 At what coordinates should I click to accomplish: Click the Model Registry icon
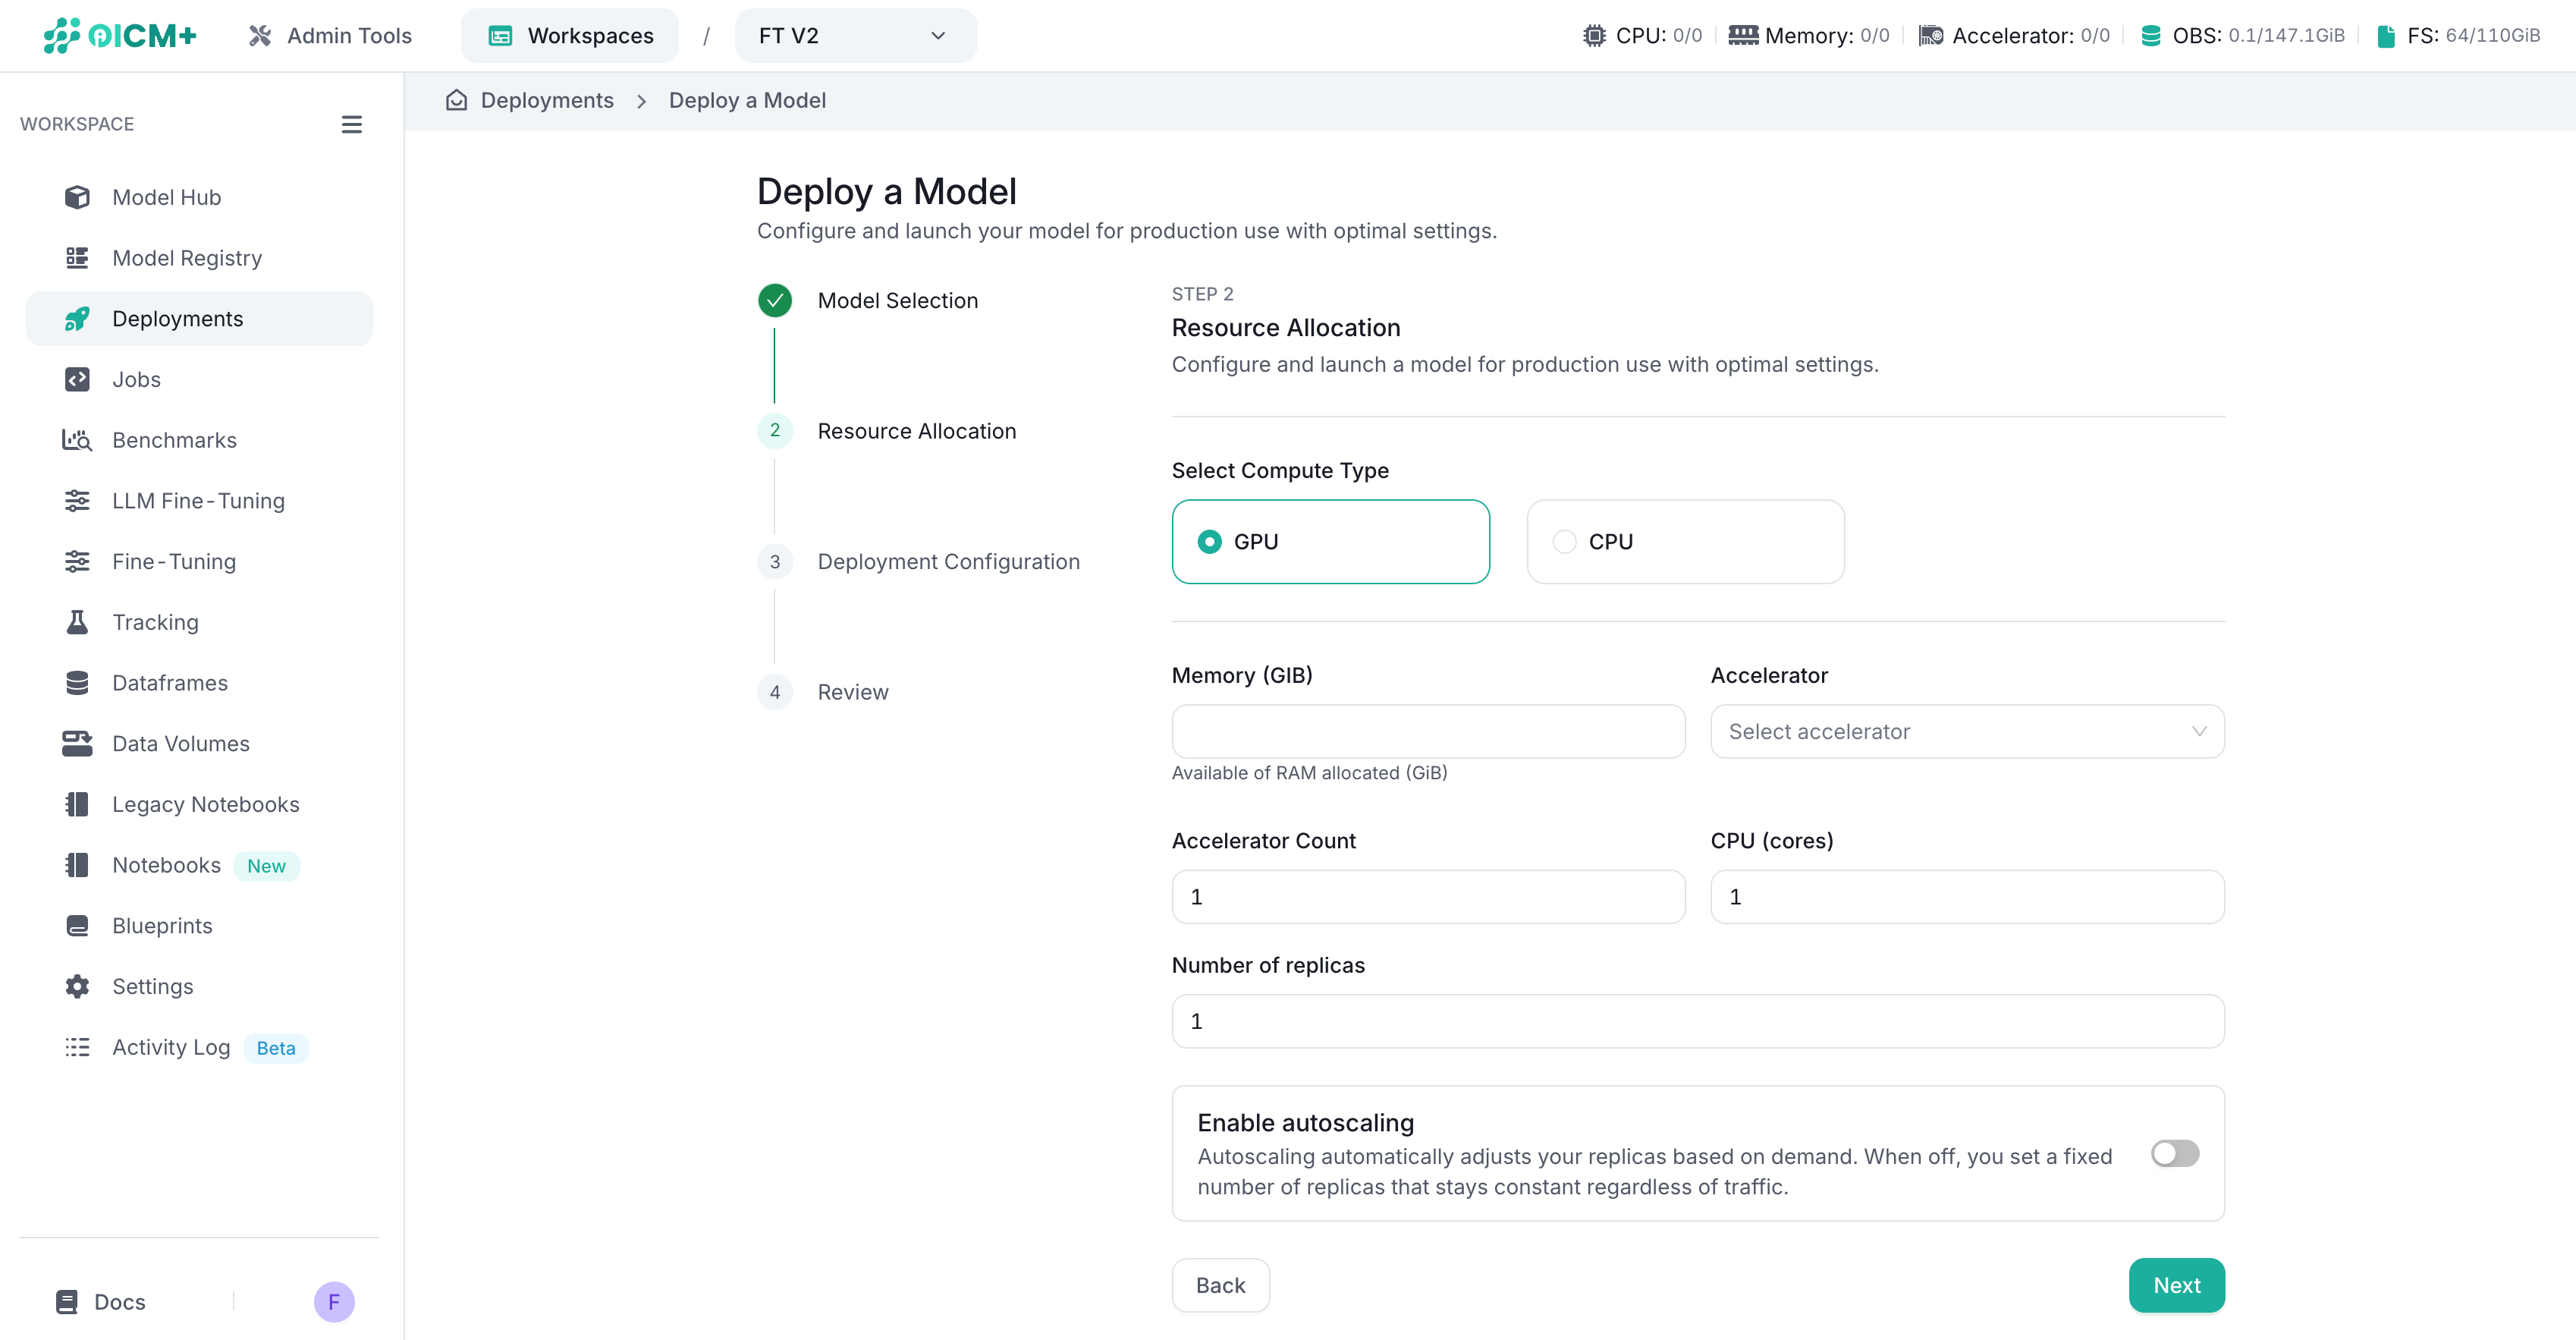77,258
